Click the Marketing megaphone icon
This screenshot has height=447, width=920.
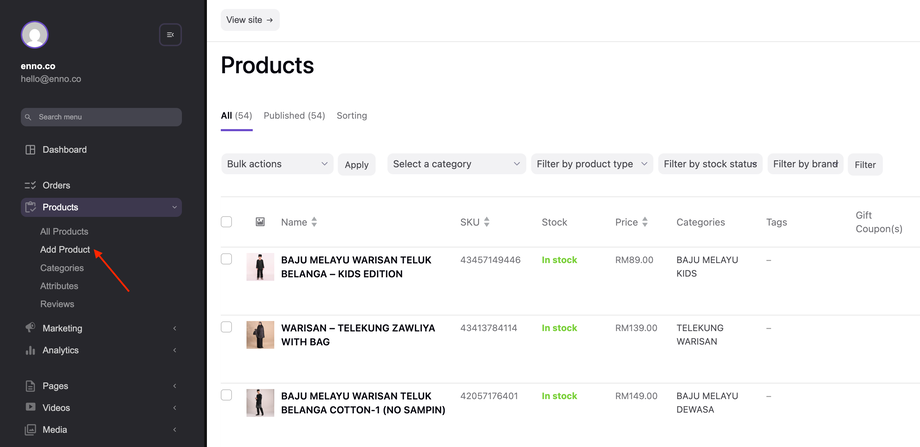tap(30, 328)
